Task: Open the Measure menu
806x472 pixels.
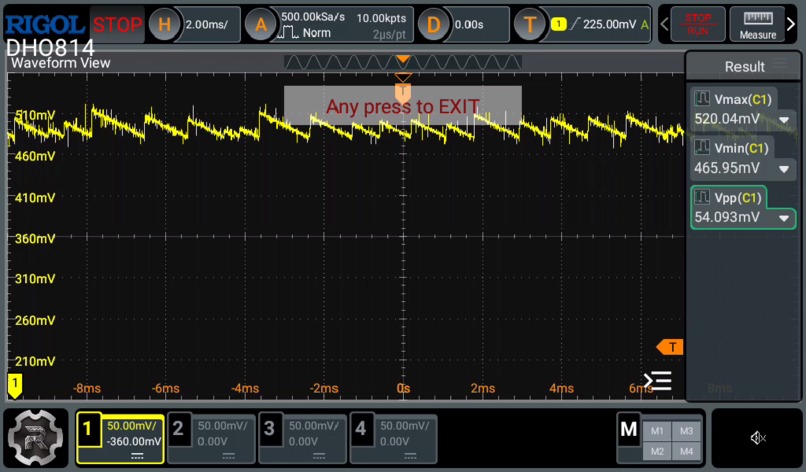Action: 758,24
